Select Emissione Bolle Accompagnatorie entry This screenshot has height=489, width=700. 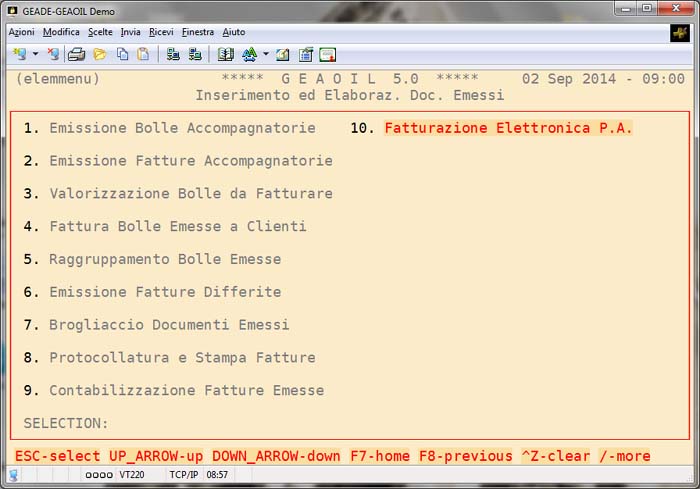click(182, 128)
